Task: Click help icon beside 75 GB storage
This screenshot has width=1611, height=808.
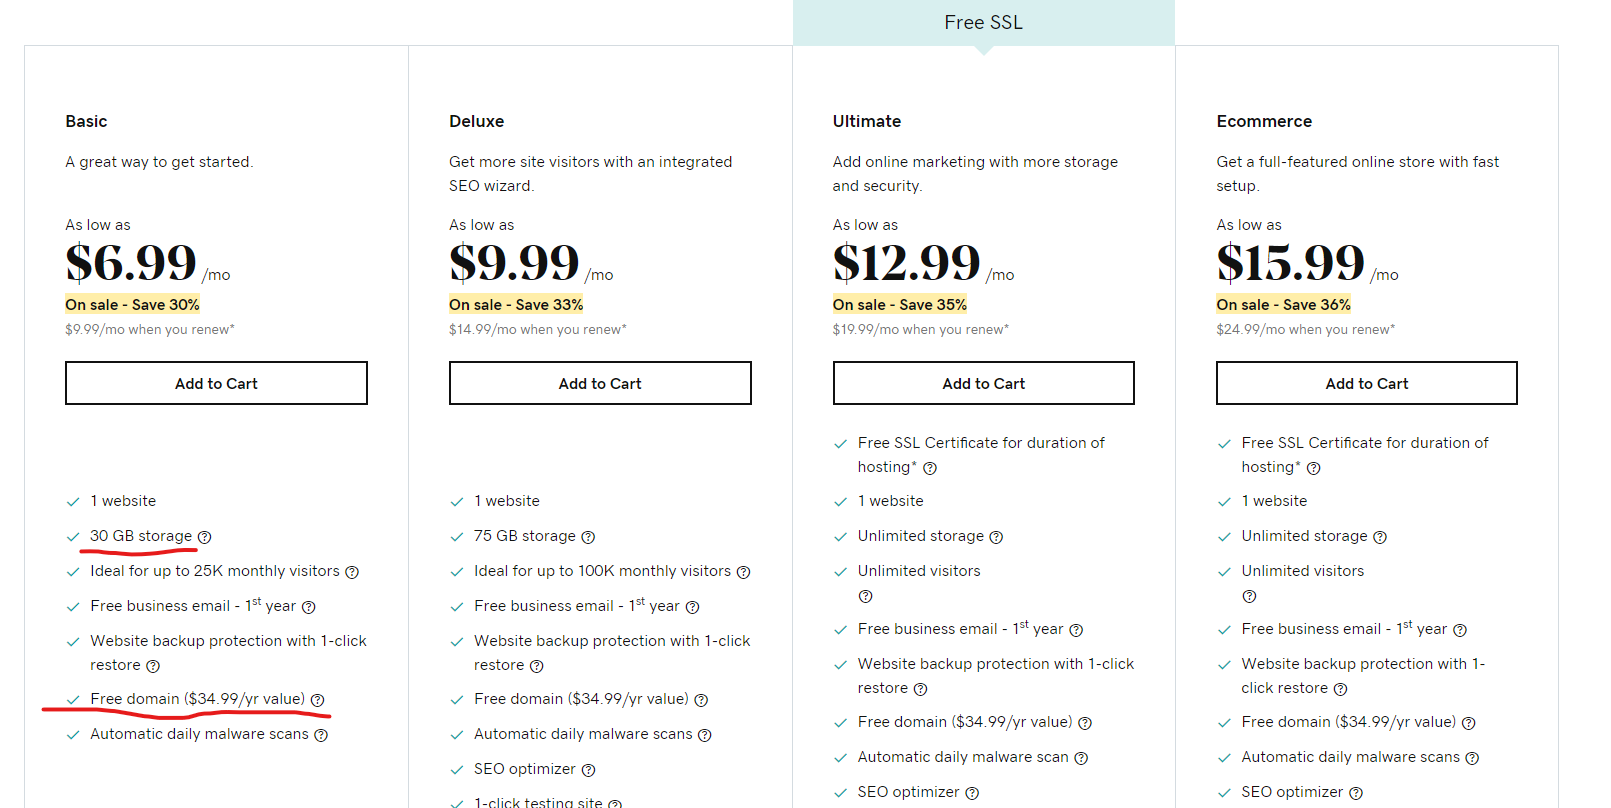Action: [x=588, y=537]
